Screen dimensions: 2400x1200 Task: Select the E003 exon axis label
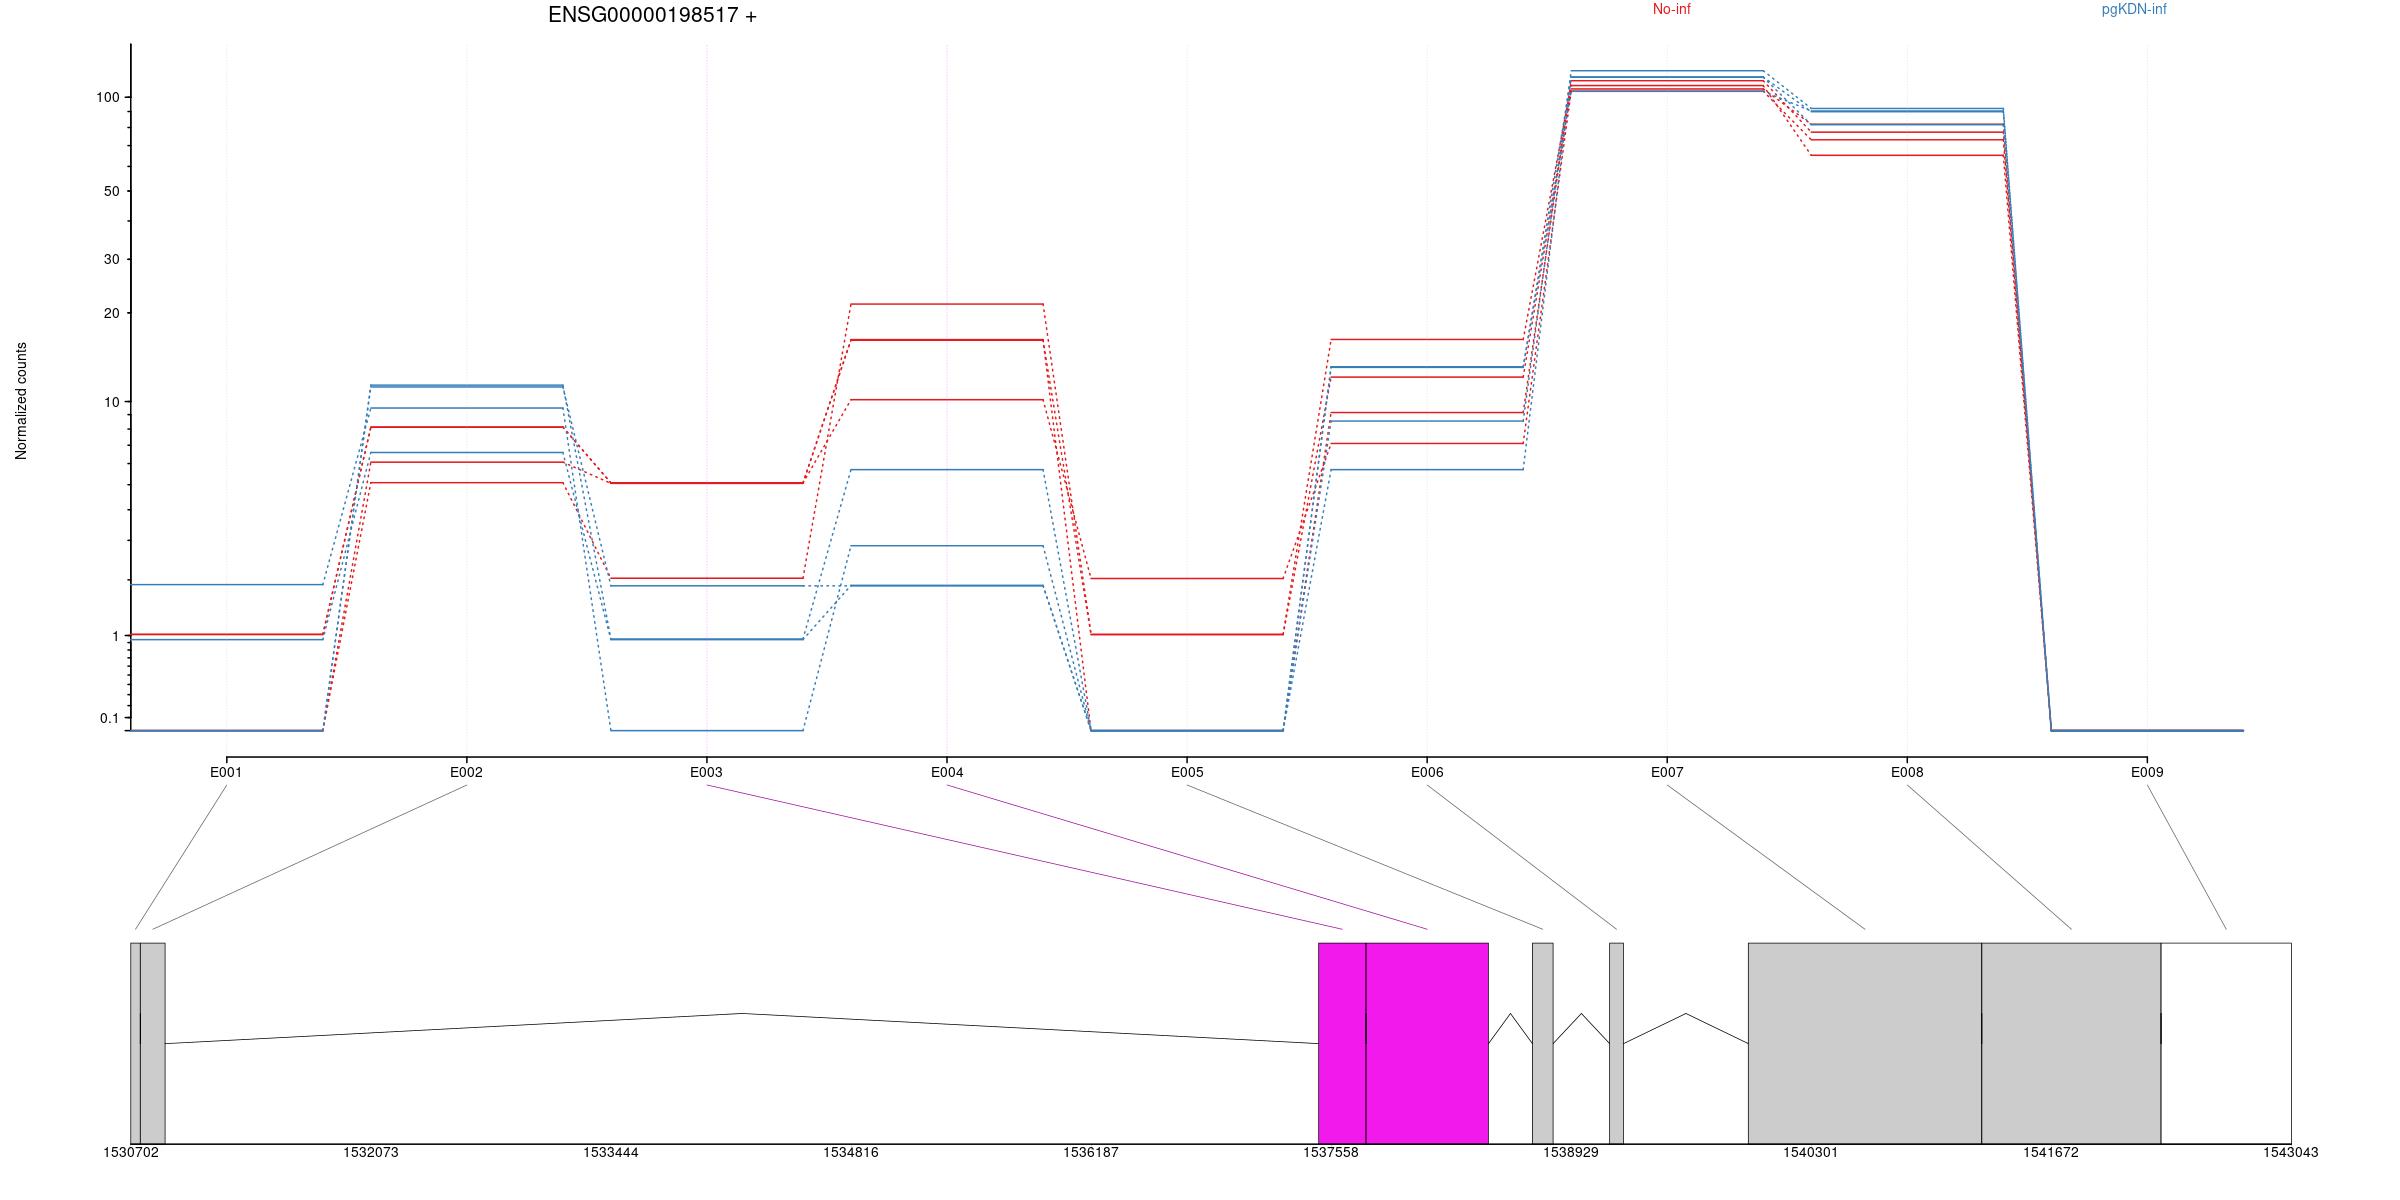tap(706, 772)
